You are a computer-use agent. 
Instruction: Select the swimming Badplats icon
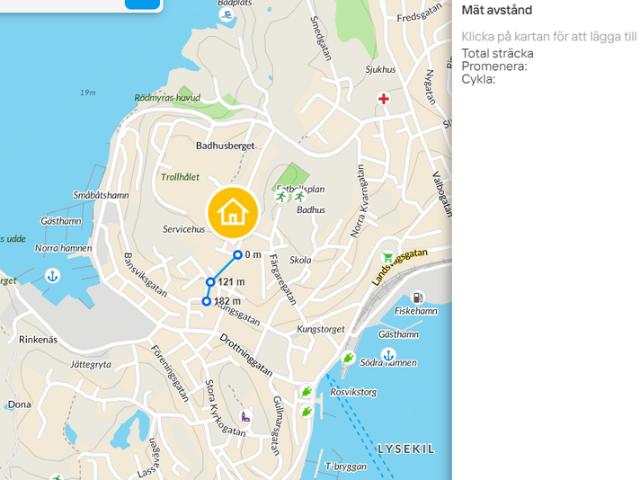225,16
